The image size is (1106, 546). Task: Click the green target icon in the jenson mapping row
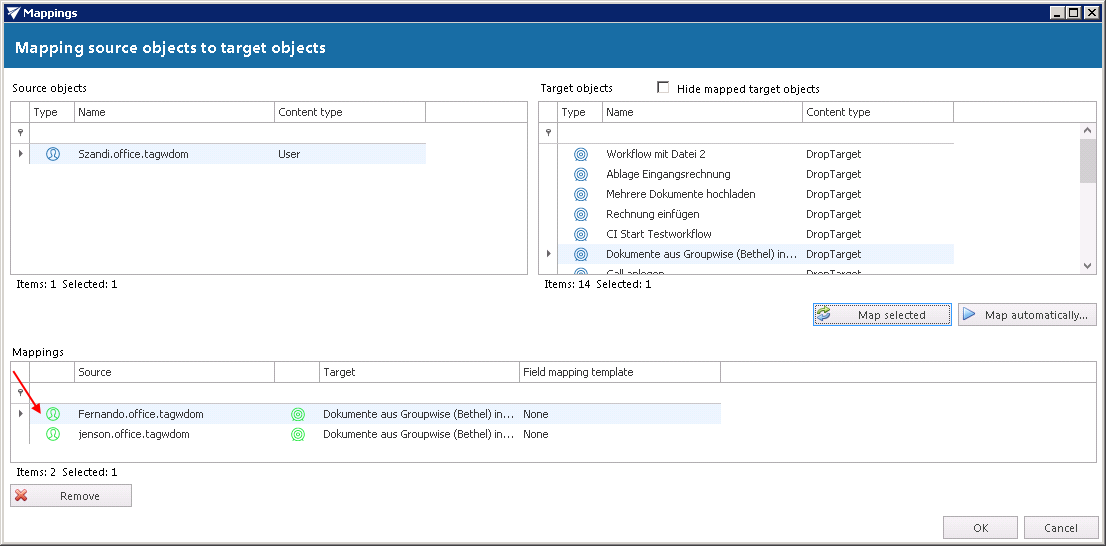[297, 434]
